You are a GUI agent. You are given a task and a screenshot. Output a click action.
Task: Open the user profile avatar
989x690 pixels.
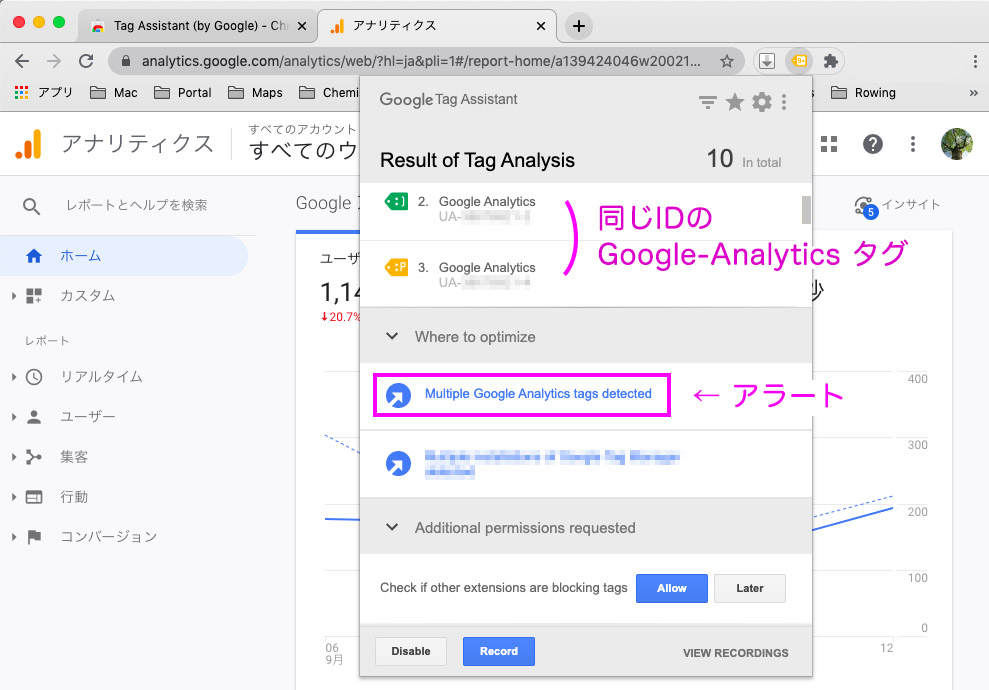956,144
